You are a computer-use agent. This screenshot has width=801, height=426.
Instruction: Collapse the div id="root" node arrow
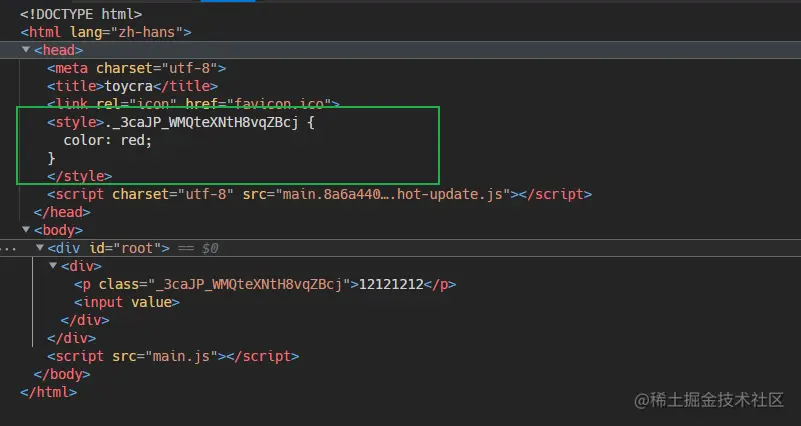pyautogui.click(x=39, y=248)
